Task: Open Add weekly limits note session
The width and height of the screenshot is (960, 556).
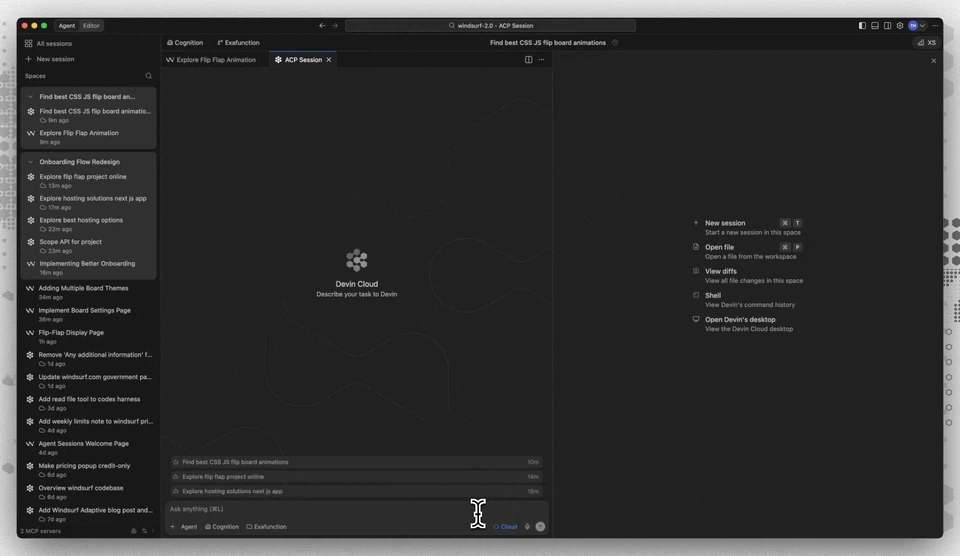Action: (x=89, y=426)
